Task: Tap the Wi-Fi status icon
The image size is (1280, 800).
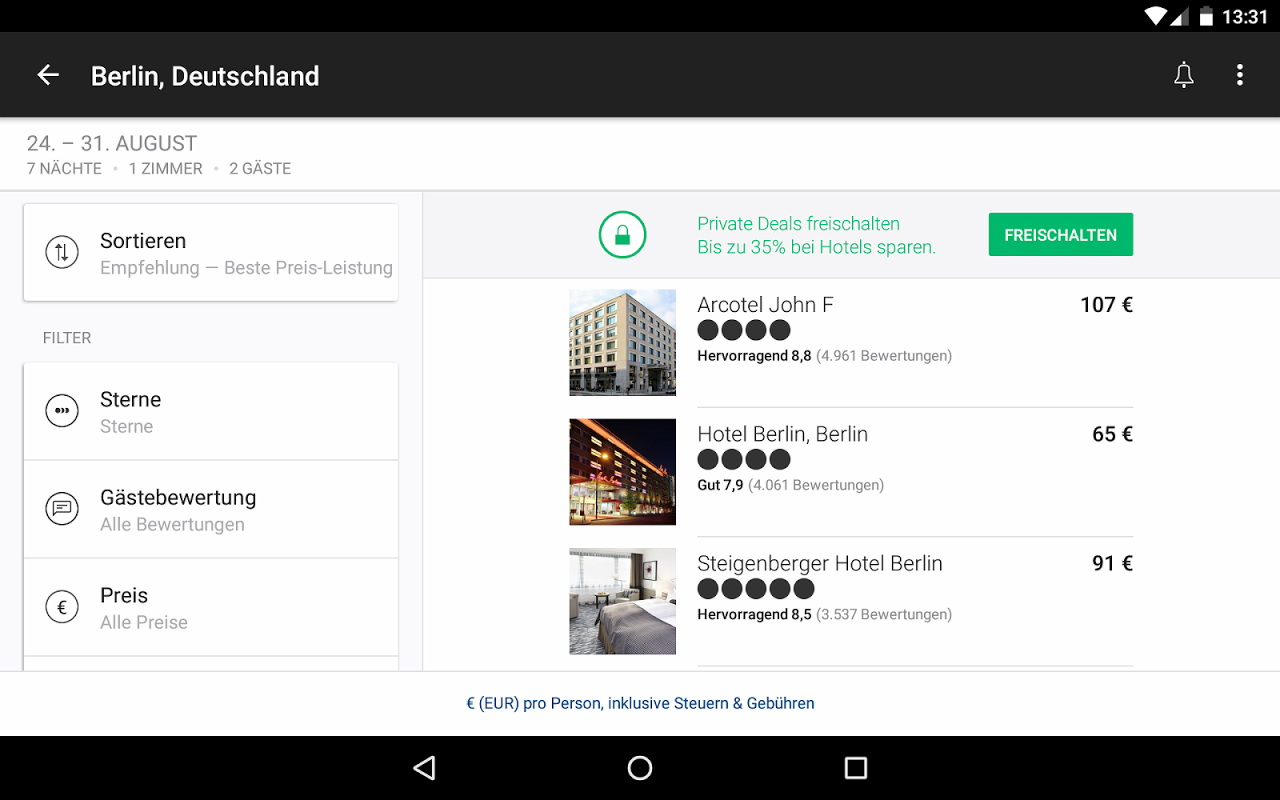Action: (x=1156, y=16)
